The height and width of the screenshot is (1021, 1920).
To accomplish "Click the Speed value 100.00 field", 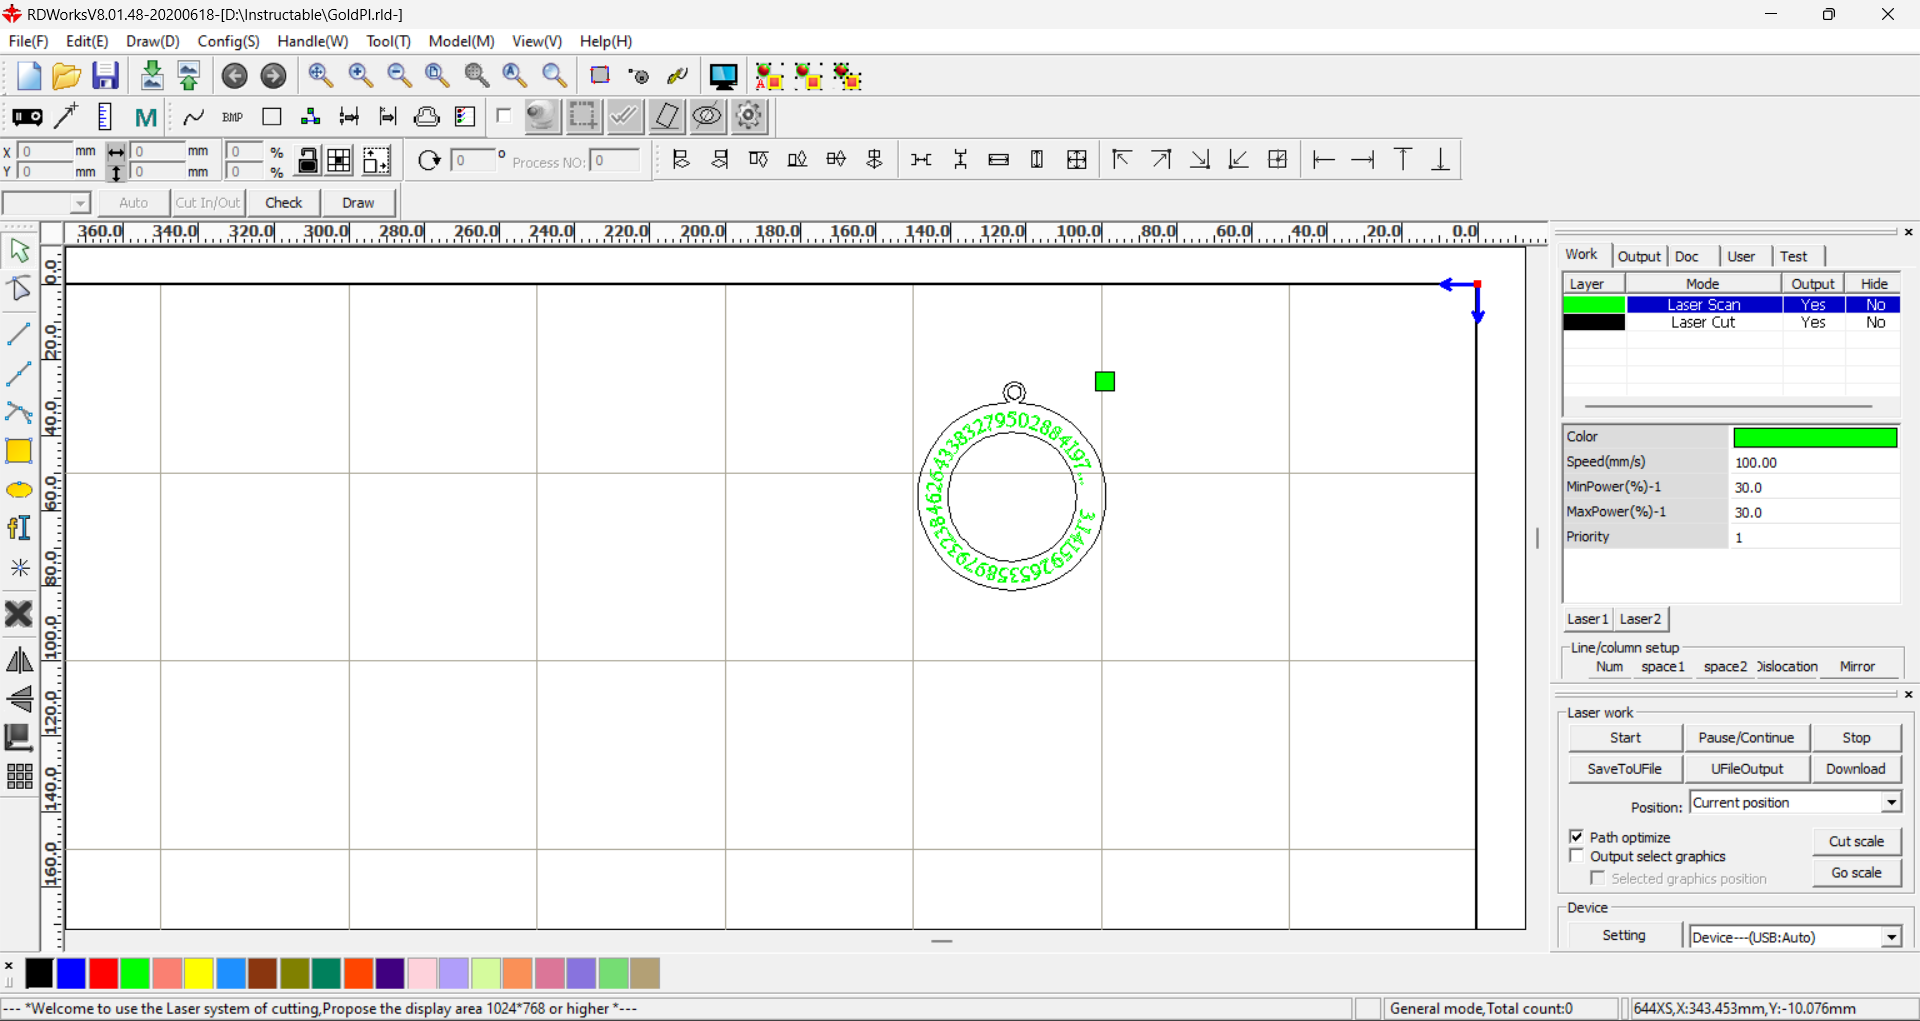I will pos(1814,462).
